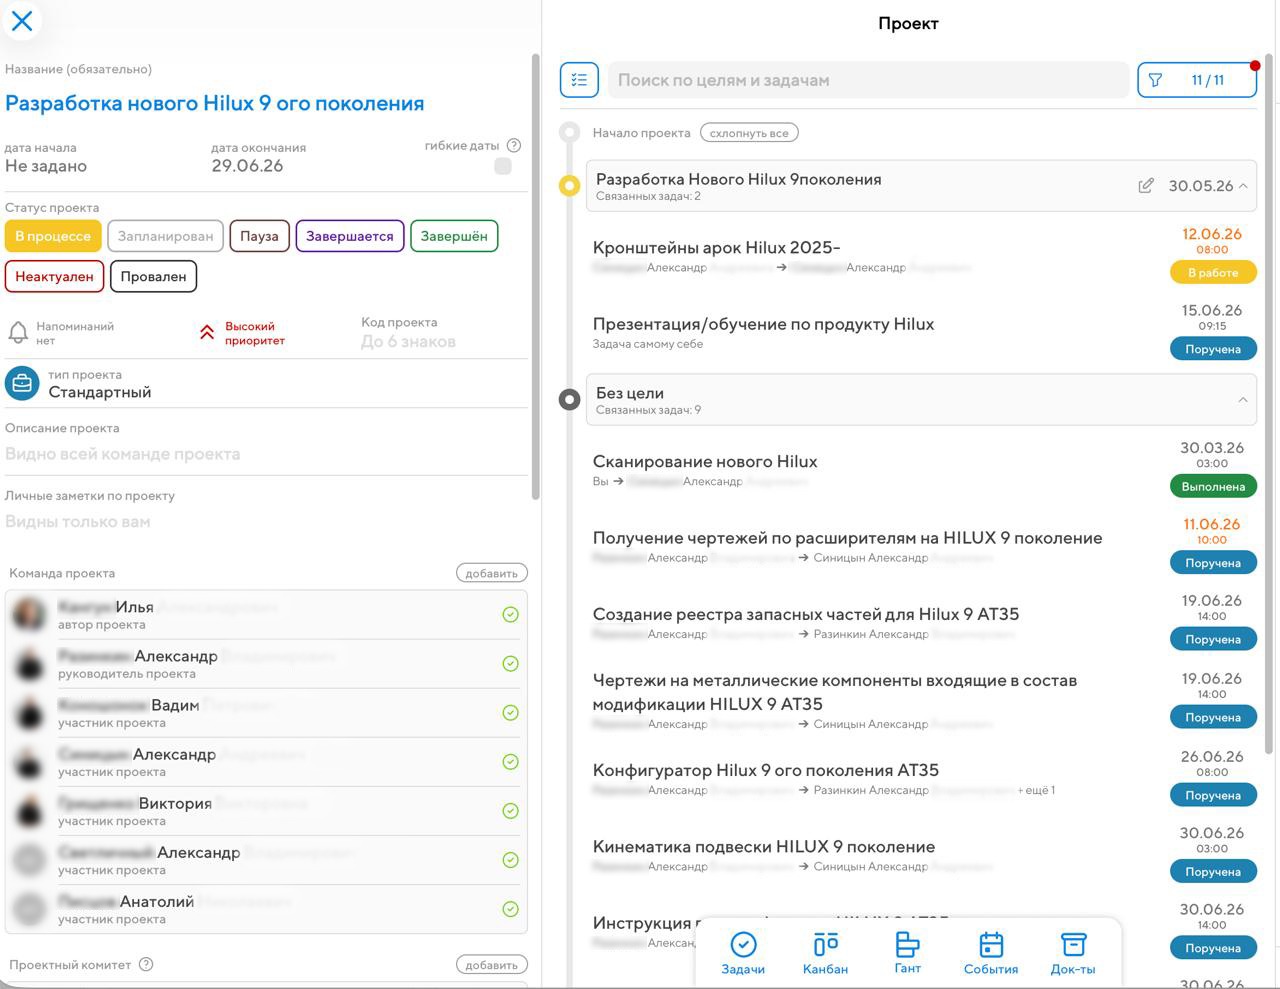This screenshot has width=1280, height=989.
Task: Edit the goal Разработка Нового Hilux 9поколения
Action: pos(1146,186)
